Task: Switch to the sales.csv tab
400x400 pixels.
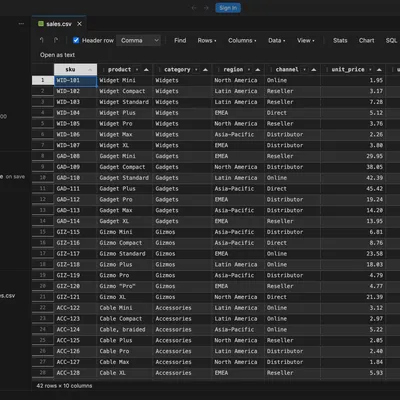Action: pos(59,24)
